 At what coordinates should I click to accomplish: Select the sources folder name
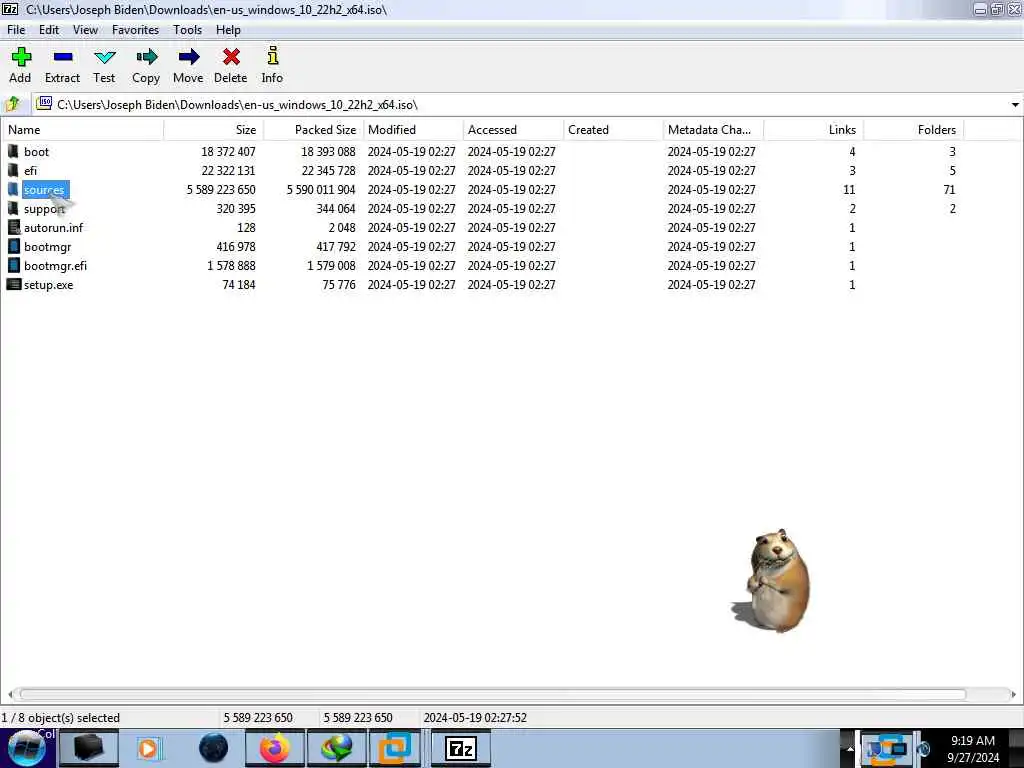(x=44, y=189)
